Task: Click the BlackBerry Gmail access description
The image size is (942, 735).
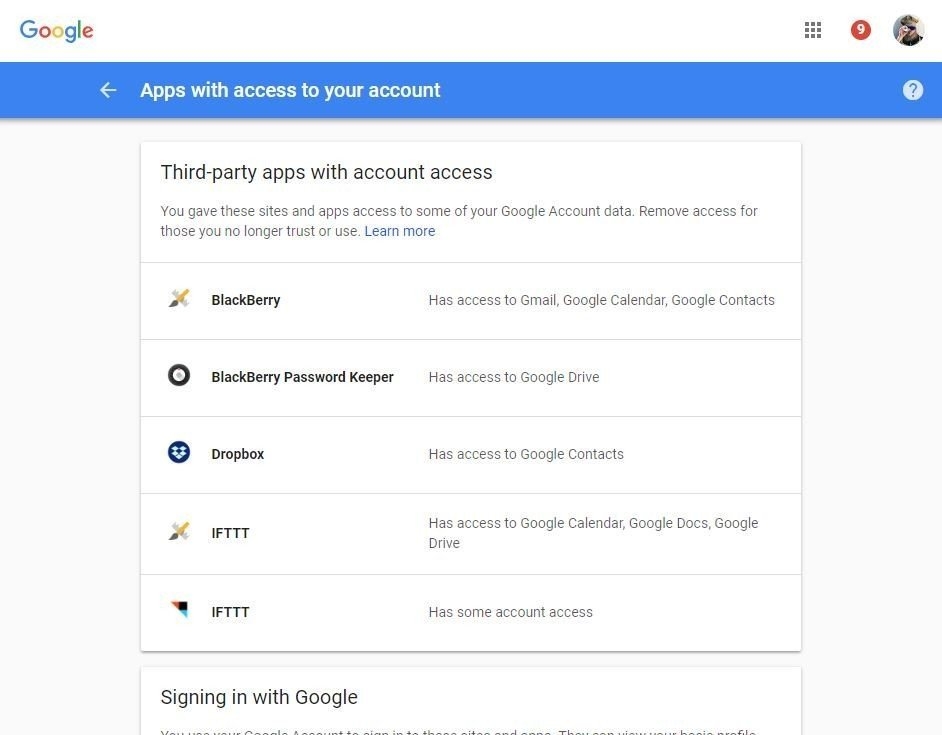Action: (x=601, y=300)
